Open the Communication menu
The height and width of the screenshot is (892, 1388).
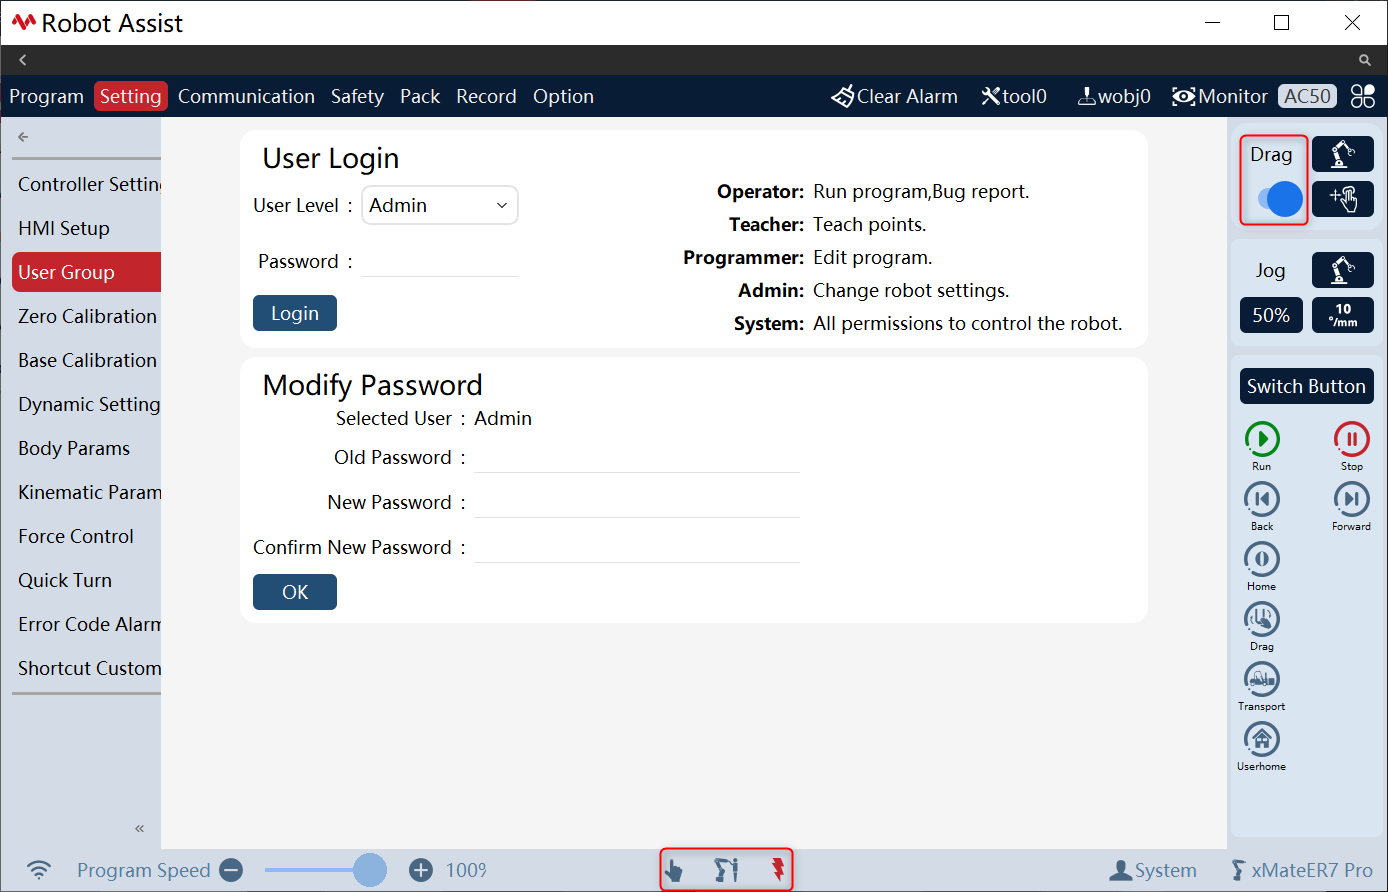click(x=246, y=96)
